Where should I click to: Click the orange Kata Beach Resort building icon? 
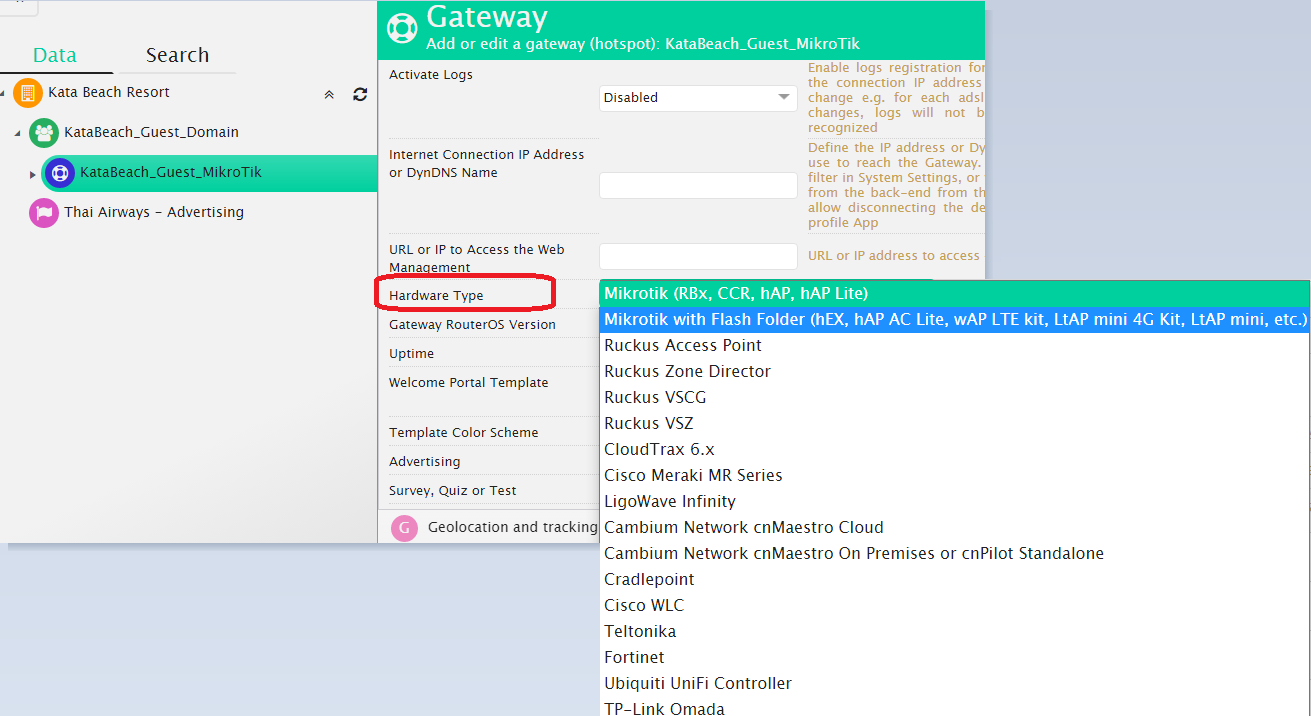(x=28, y=93)
